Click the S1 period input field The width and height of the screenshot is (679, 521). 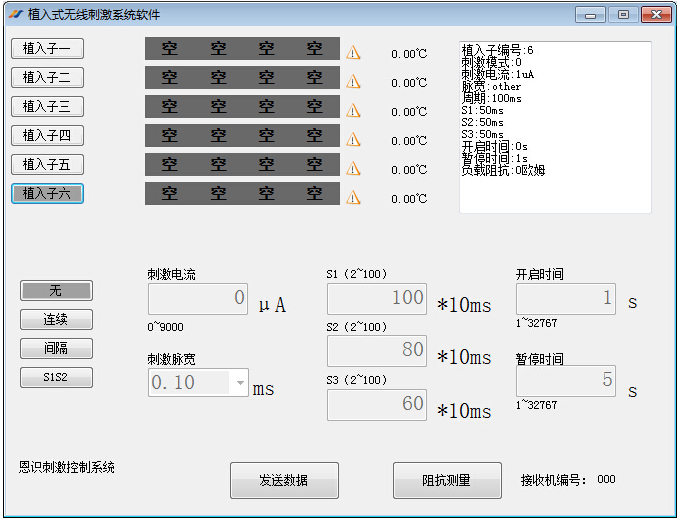[377, 298]
